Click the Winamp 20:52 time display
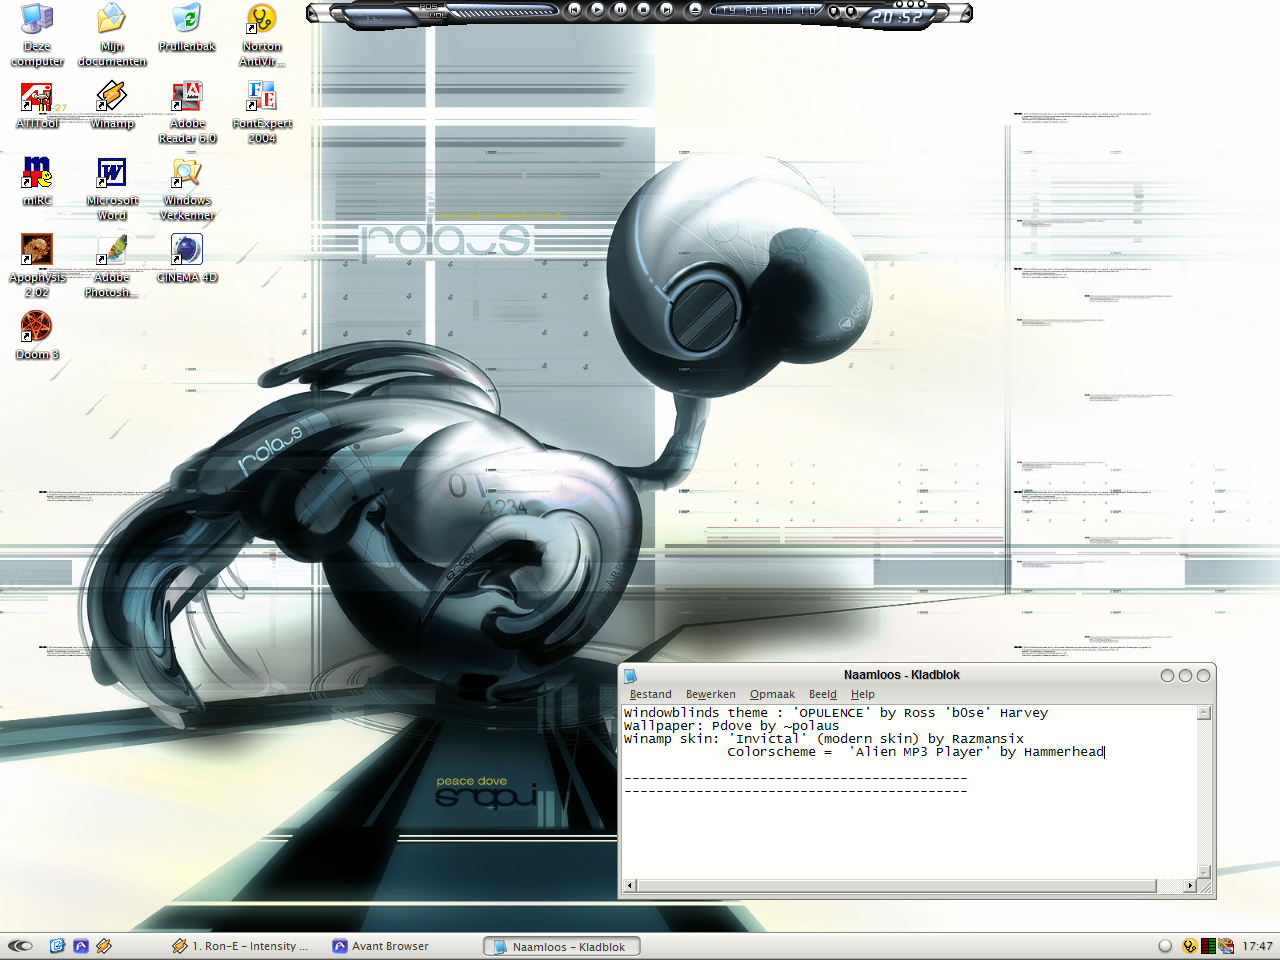The width and height of the screenshot is (1280, 960). tap(896, 17)
